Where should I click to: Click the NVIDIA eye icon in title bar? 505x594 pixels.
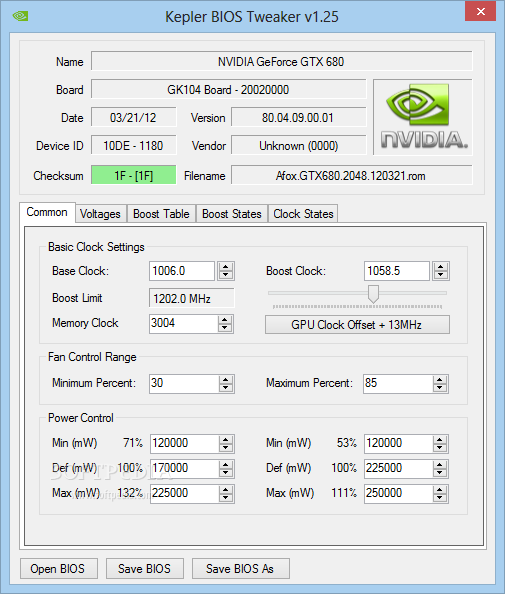(x=20, y=16)
